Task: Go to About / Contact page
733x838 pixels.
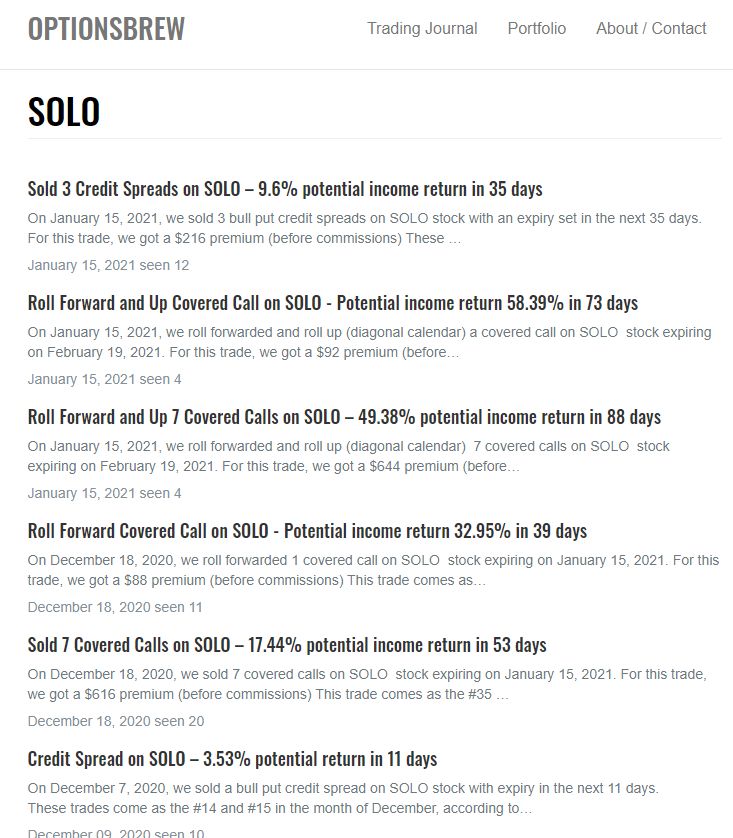Action: 651,28
